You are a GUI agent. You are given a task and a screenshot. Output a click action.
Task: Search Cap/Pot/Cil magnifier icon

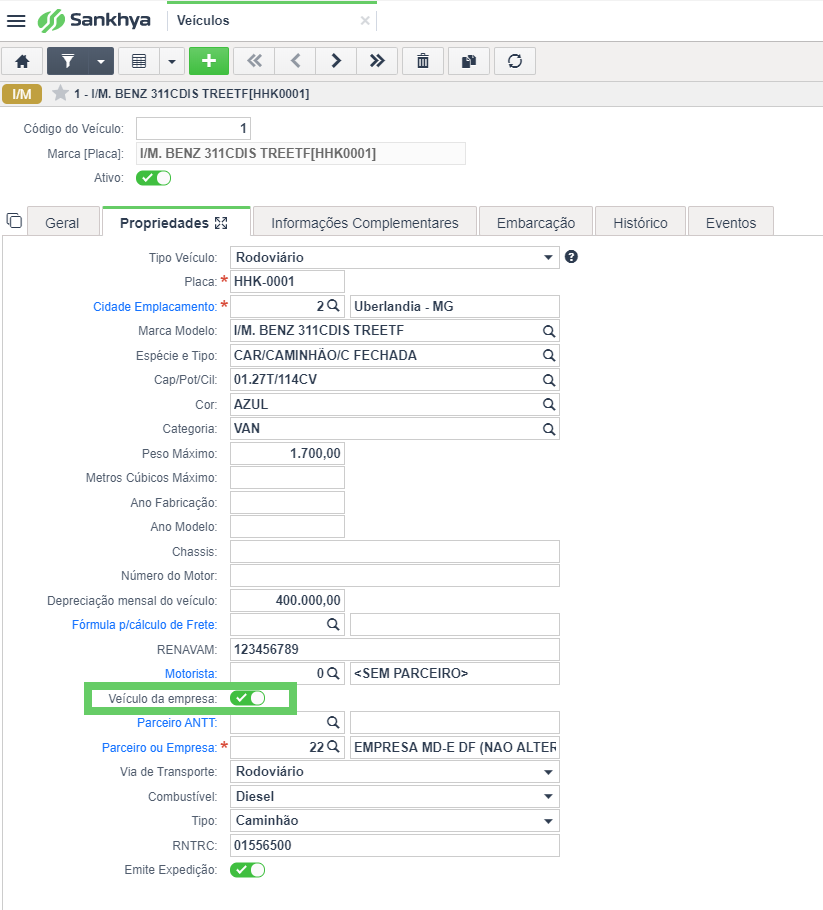548,380
